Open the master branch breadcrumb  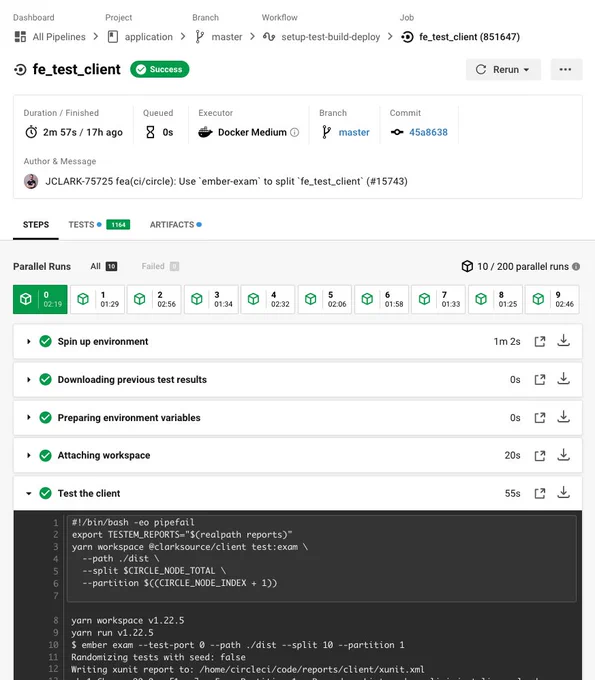click(x=226, y=37)
